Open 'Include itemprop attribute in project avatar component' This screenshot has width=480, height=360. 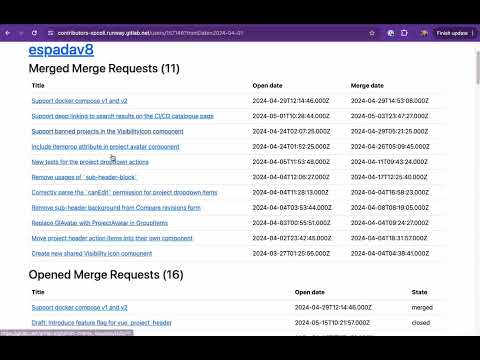pyautogui.click(x=105, y=147)
